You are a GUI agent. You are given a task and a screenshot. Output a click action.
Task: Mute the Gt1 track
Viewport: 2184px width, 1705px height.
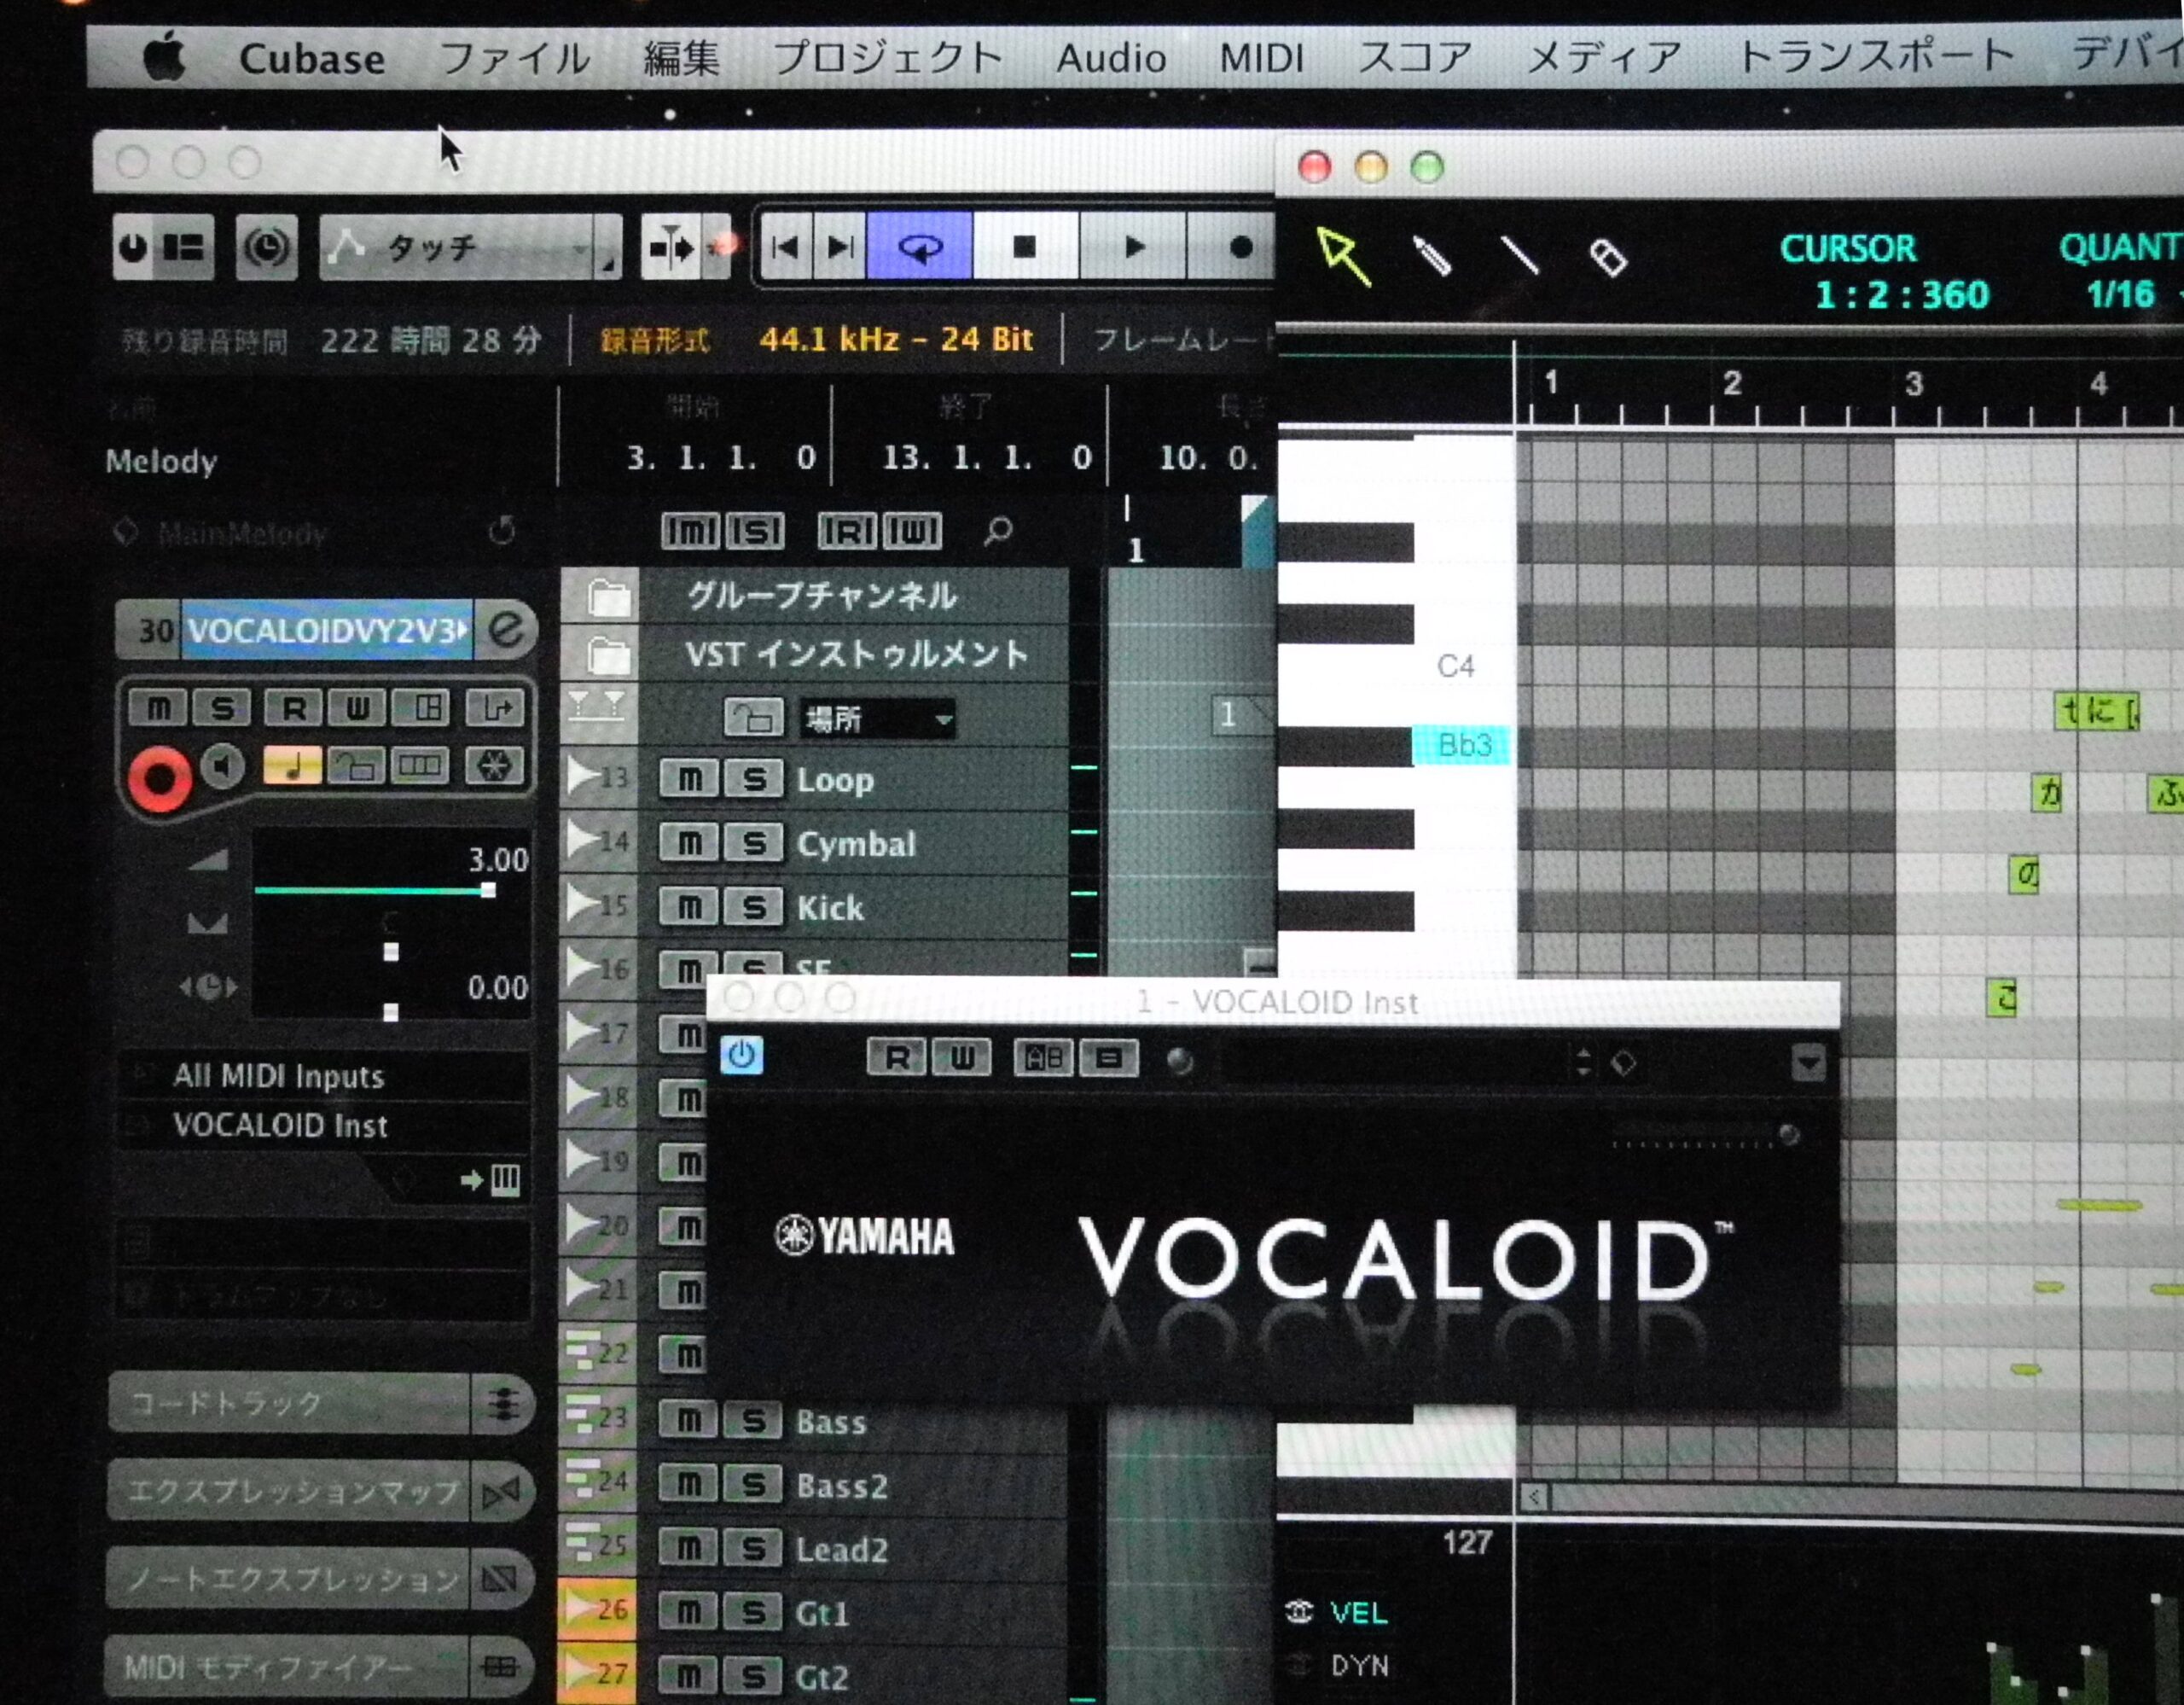tap(689, 1613)
